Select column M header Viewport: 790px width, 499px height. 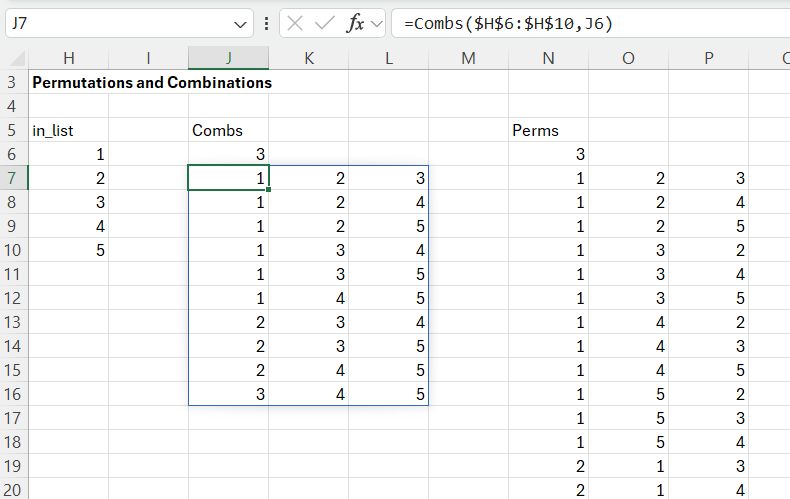[x=468, y=58]
